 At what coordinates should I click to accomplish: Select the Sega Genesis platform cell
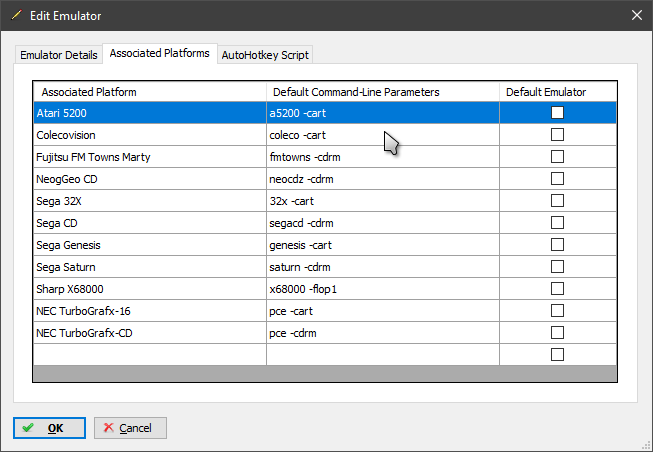[150, 245]
